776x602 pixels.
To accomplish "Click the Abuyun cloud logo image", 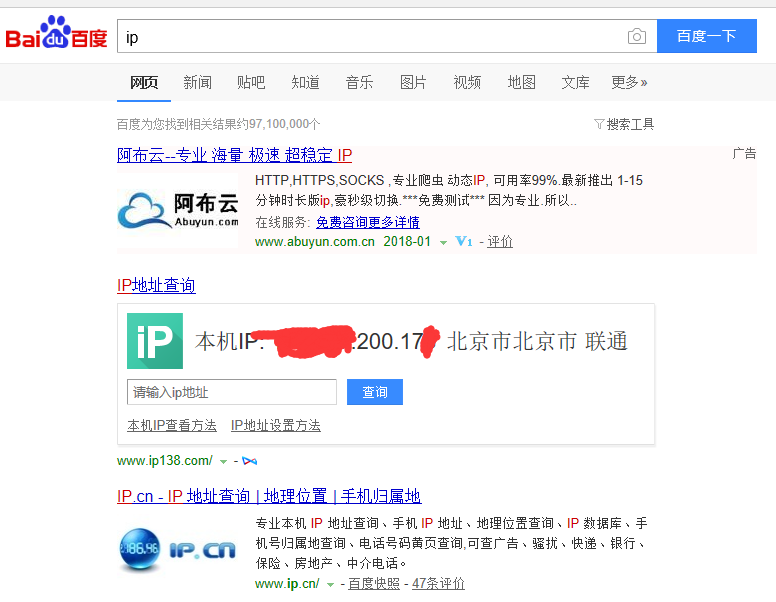I will coord(178,210).
